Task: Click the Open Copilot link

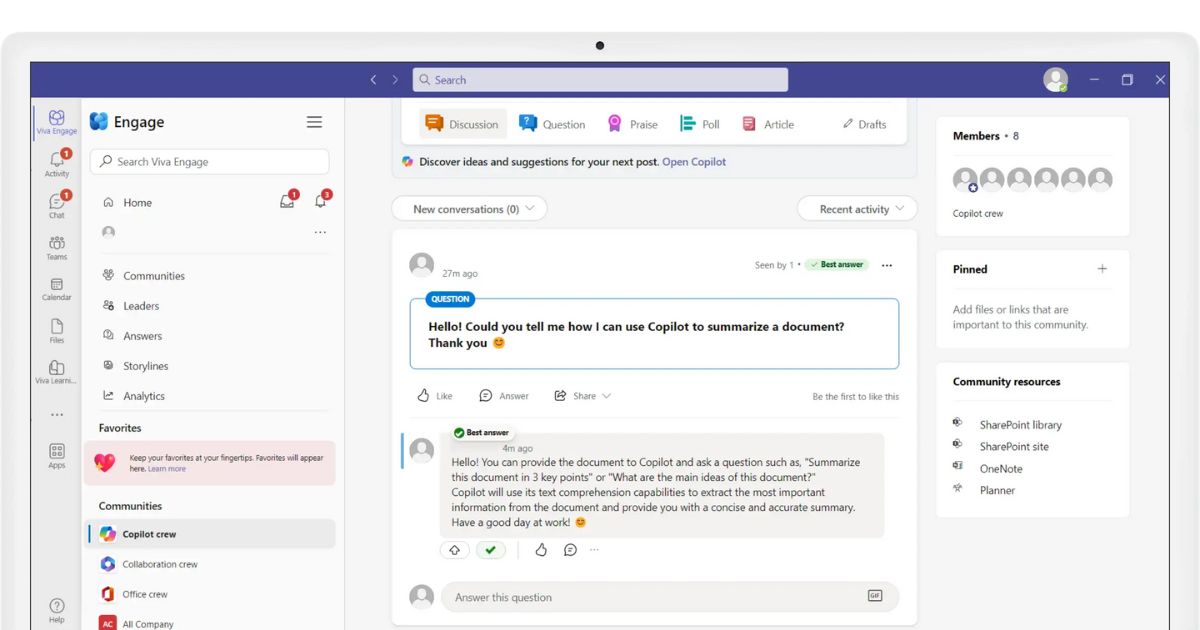Action: [x=694, y=162]
